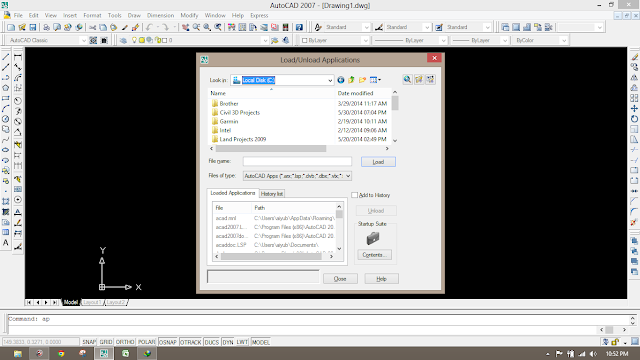The width and height of the screenshot is (640, 360).
Task: Select the Multiline Text A tool
Action: pos(6,242)
